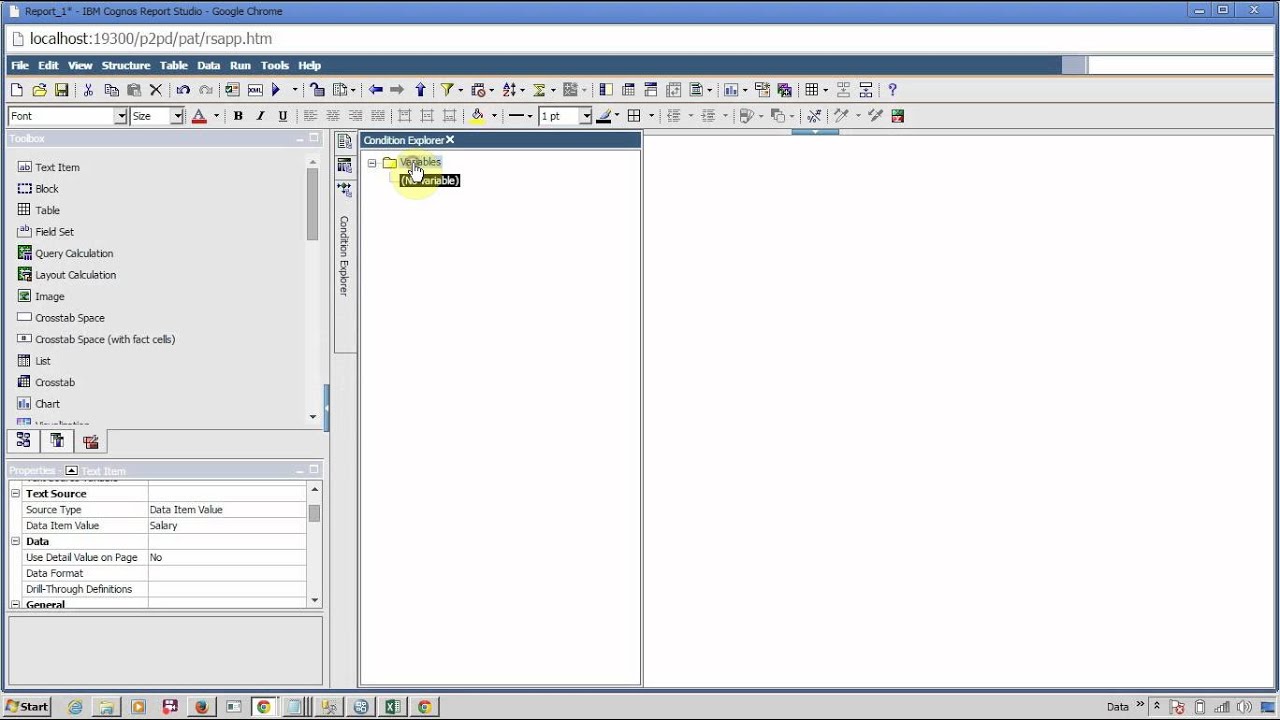Copy selection with the Copy icon
The width and height of the screenshot is (1280, 720).
click(111, 90)
